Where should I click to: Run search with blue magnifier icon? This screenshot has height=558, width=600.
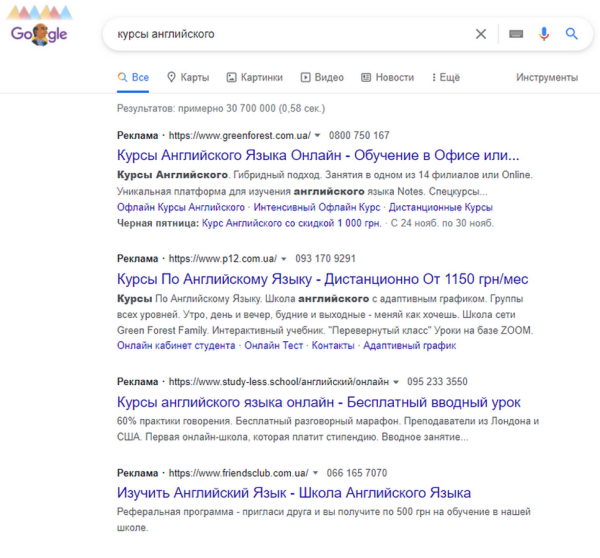(572, 34)
